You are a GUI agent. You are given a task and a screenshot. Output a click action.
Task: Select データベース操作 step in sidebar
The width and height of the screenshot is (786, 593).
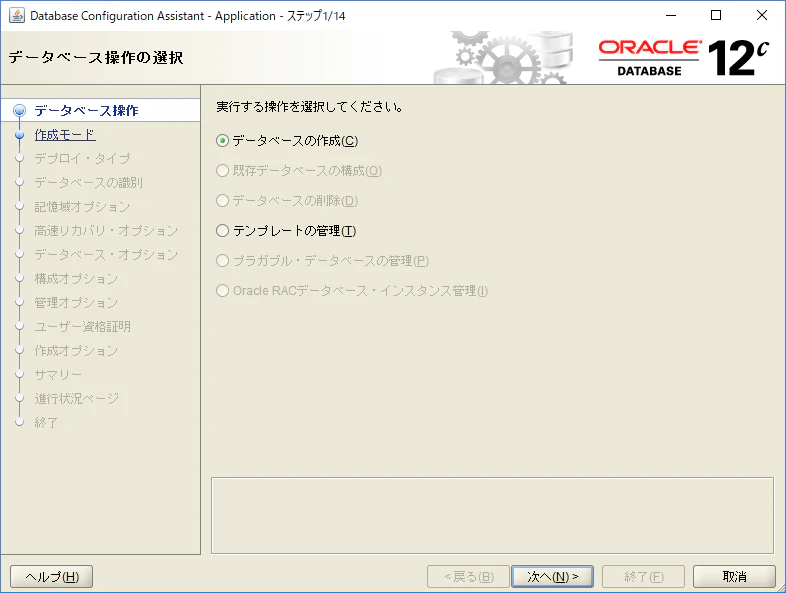[86, 110]
